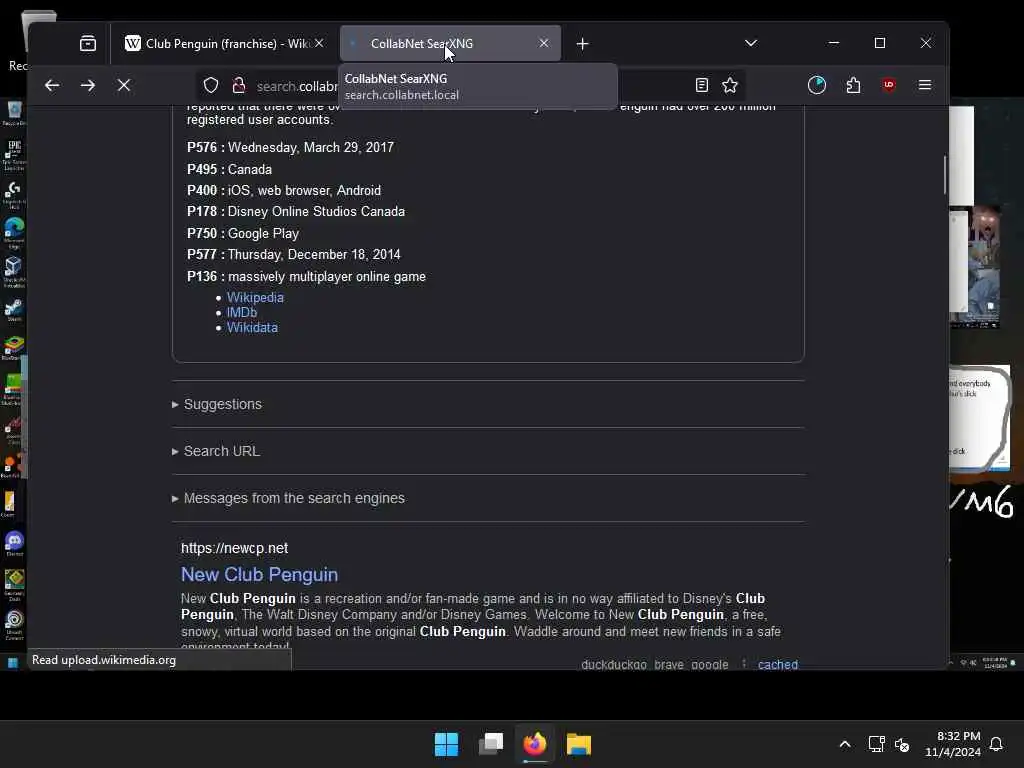Open the cached version link
The width and height of the screenshot is (1024, 768).
778,664
